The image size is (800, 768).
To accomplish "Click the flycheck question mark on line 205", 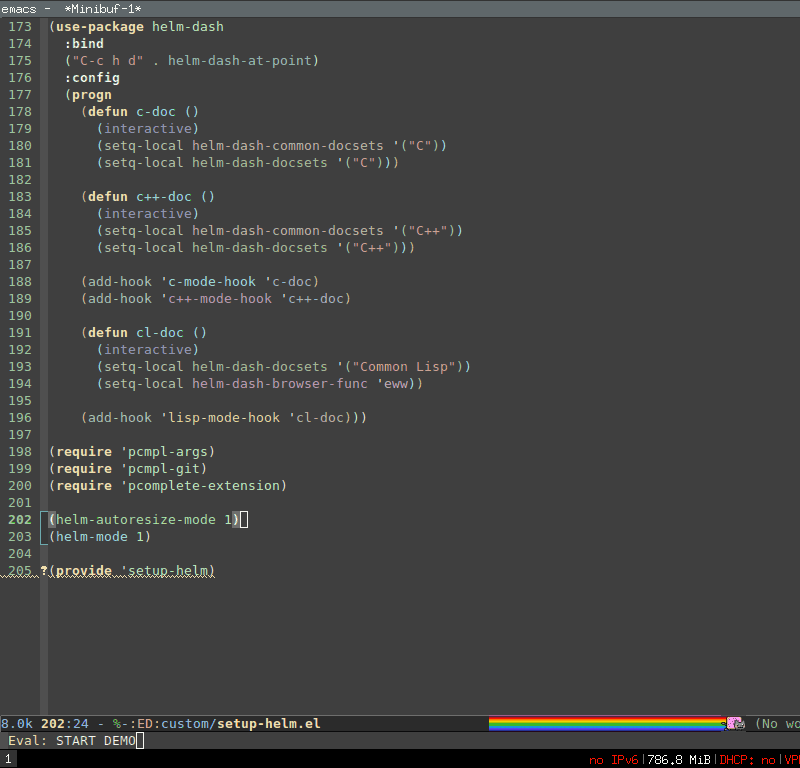I will pos(44,571).
